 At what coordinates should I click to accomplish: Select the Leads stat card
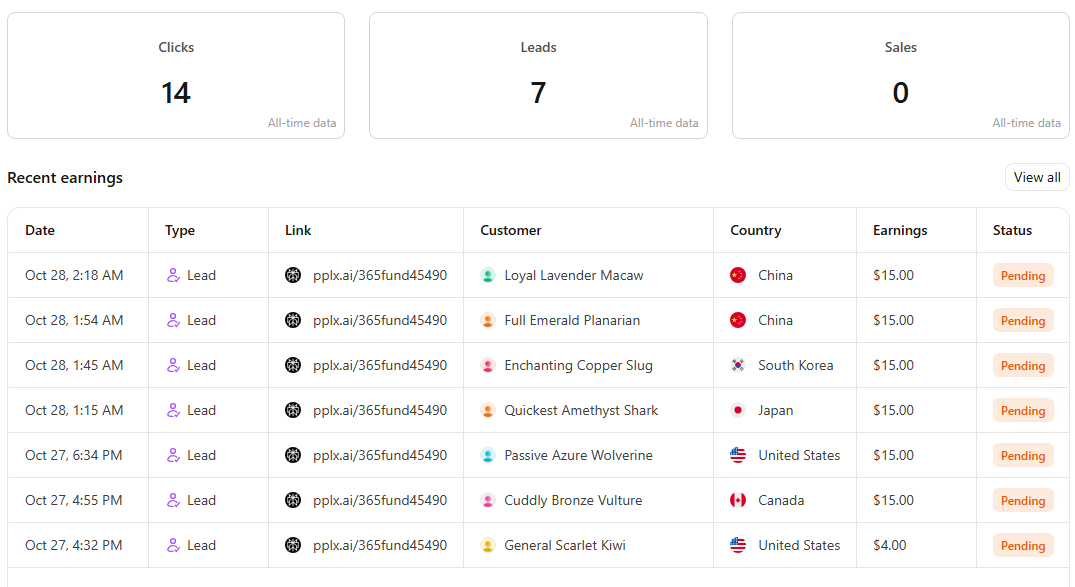(538, 75)
